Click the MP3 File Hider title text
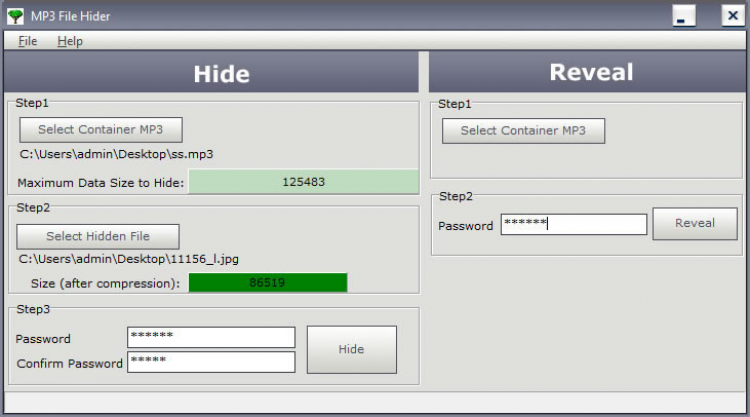Screen dimensions: 750x417 coord(70,16)
